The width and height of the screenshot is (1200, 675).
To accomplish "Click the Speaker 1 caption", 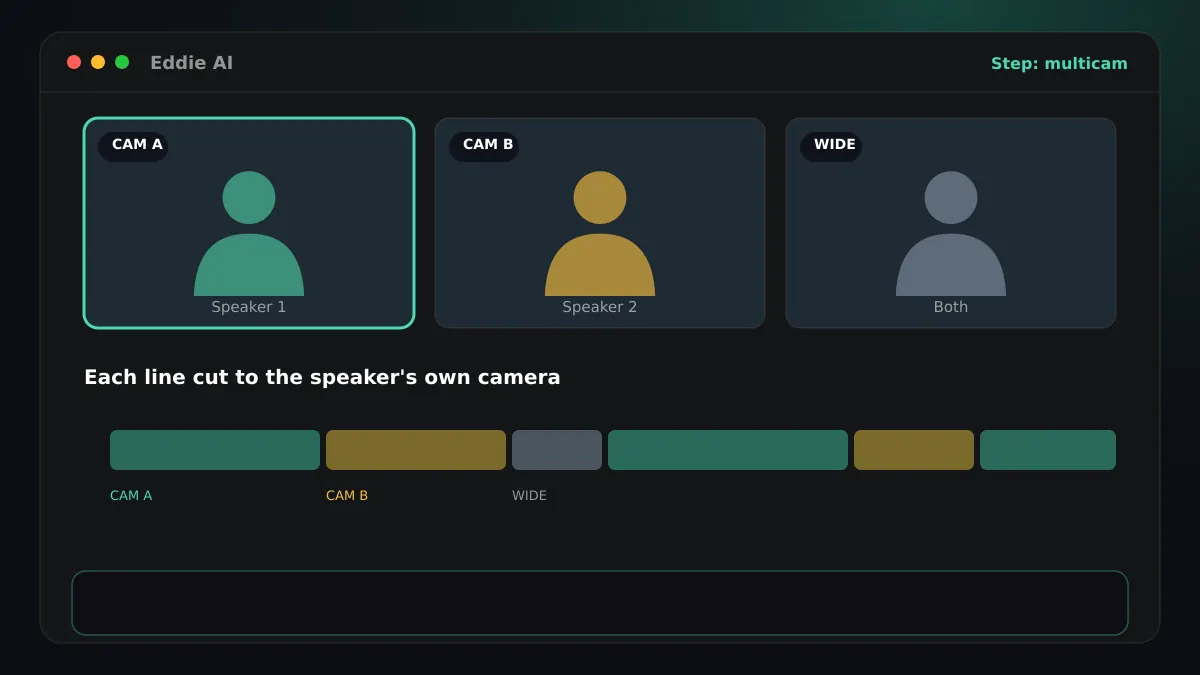I will (249, 307).
